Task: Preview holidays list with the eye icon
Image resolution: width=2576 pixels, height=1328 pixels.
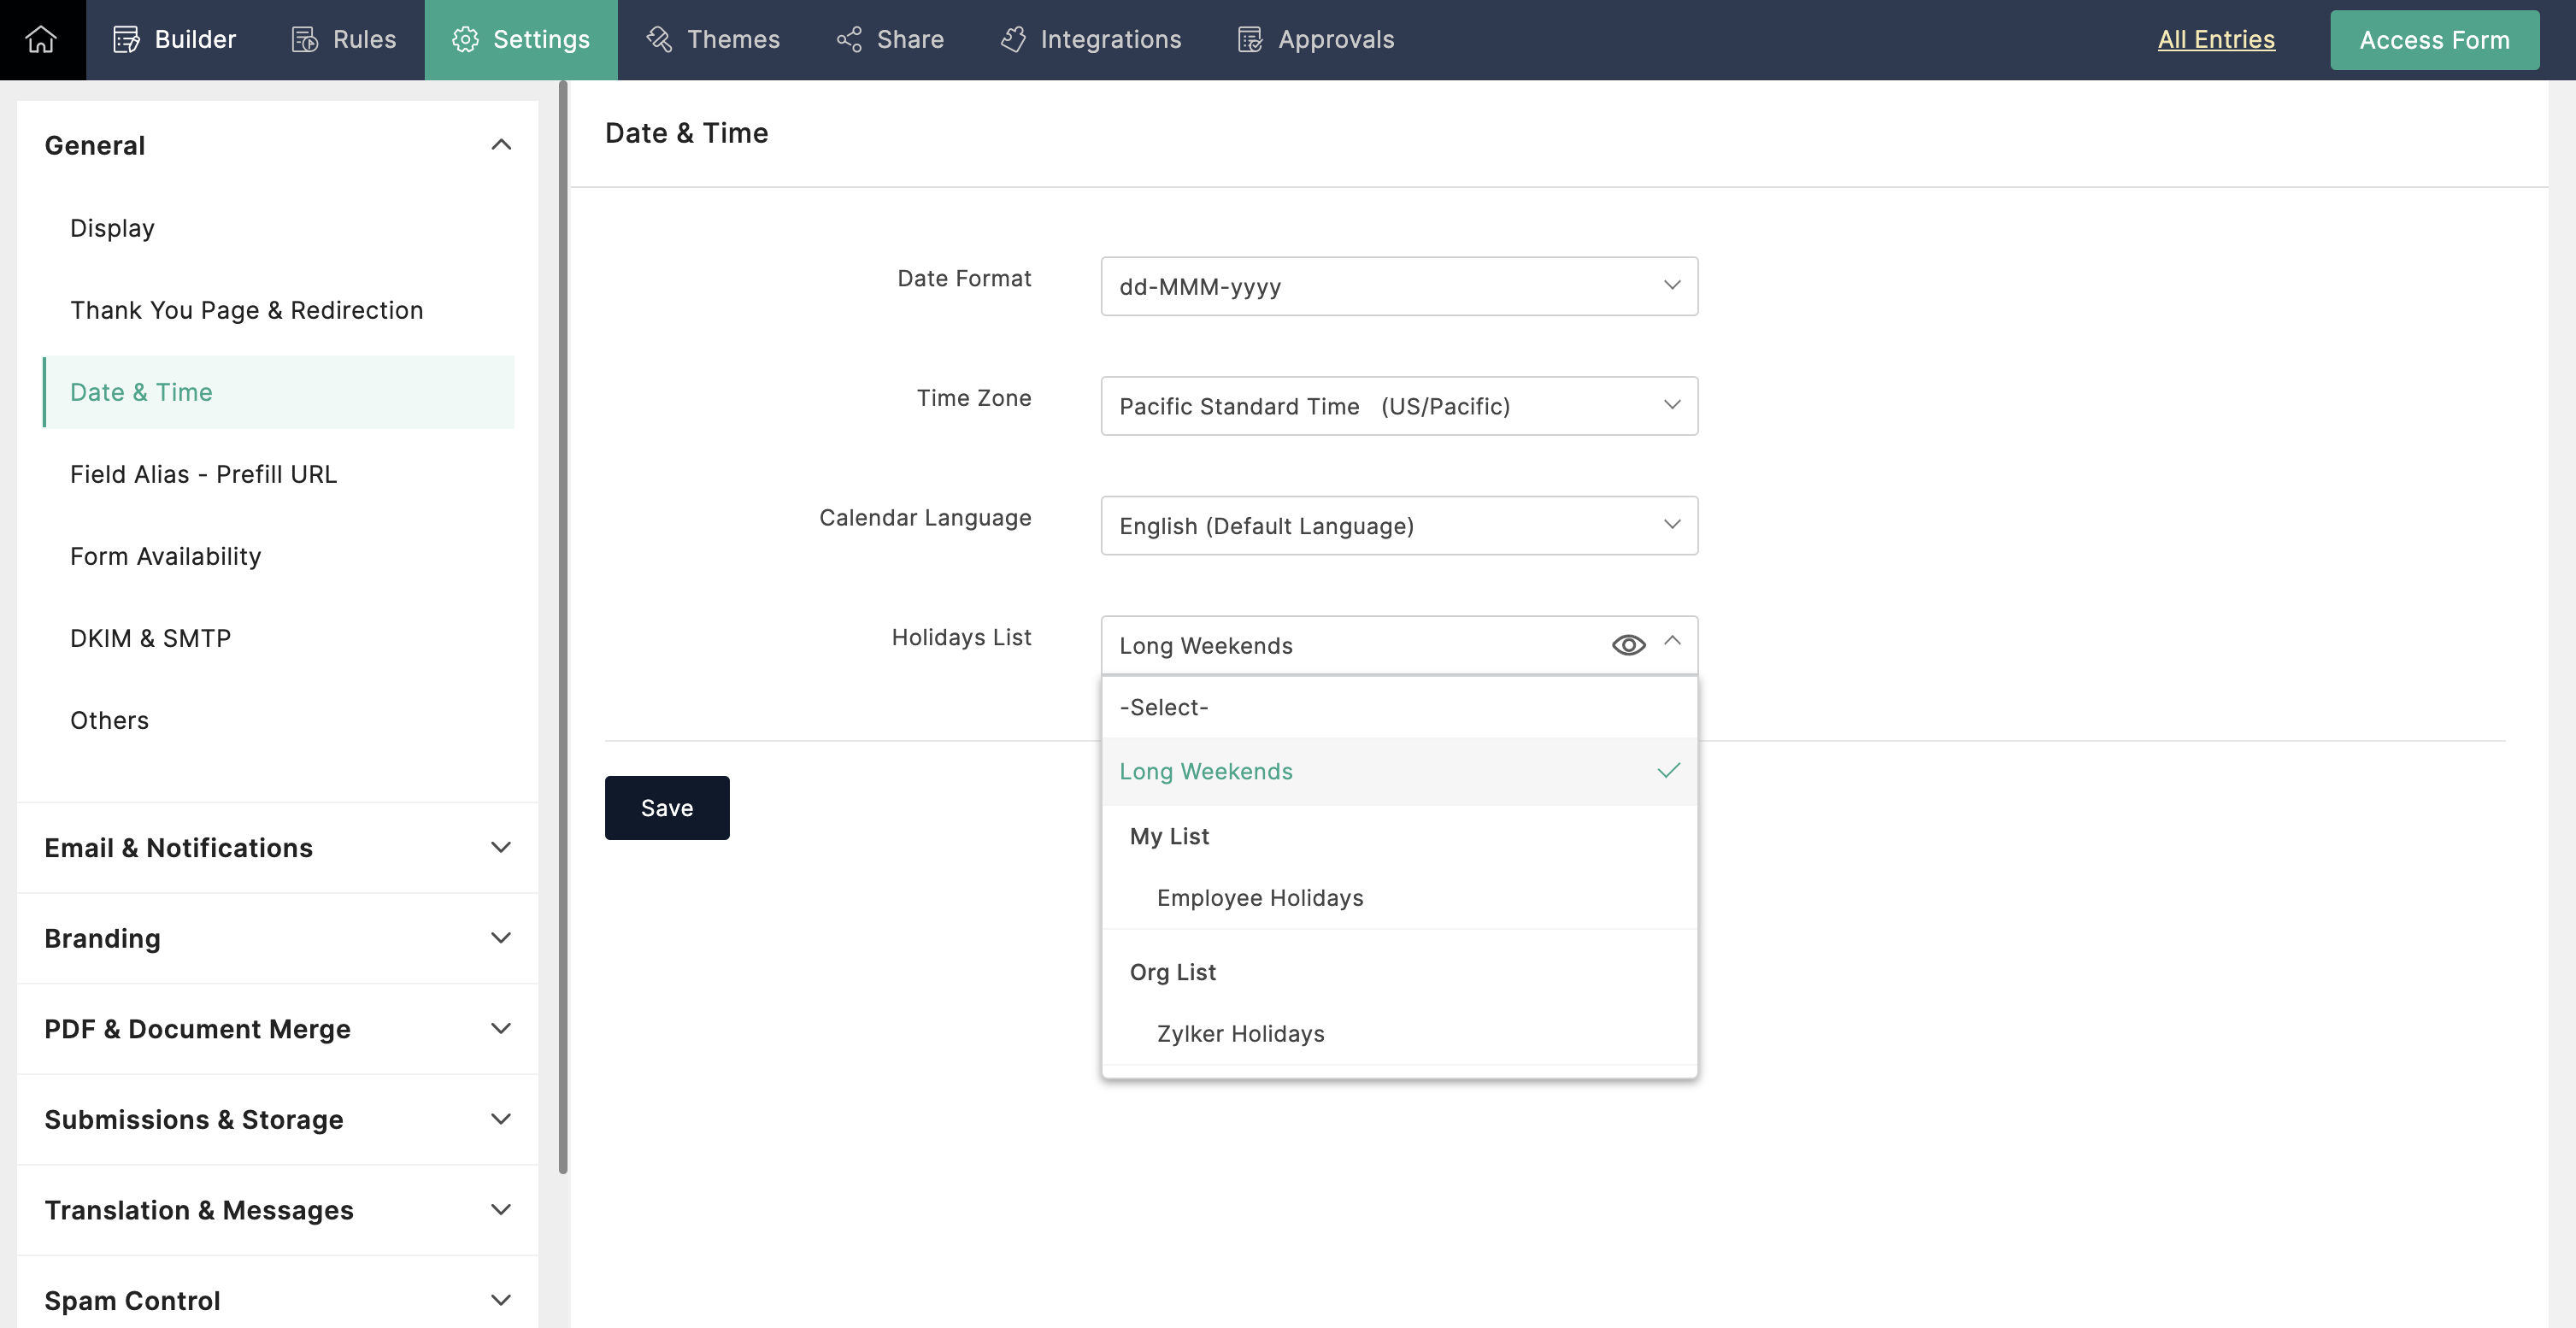Action: click(x=1628, y=645)
